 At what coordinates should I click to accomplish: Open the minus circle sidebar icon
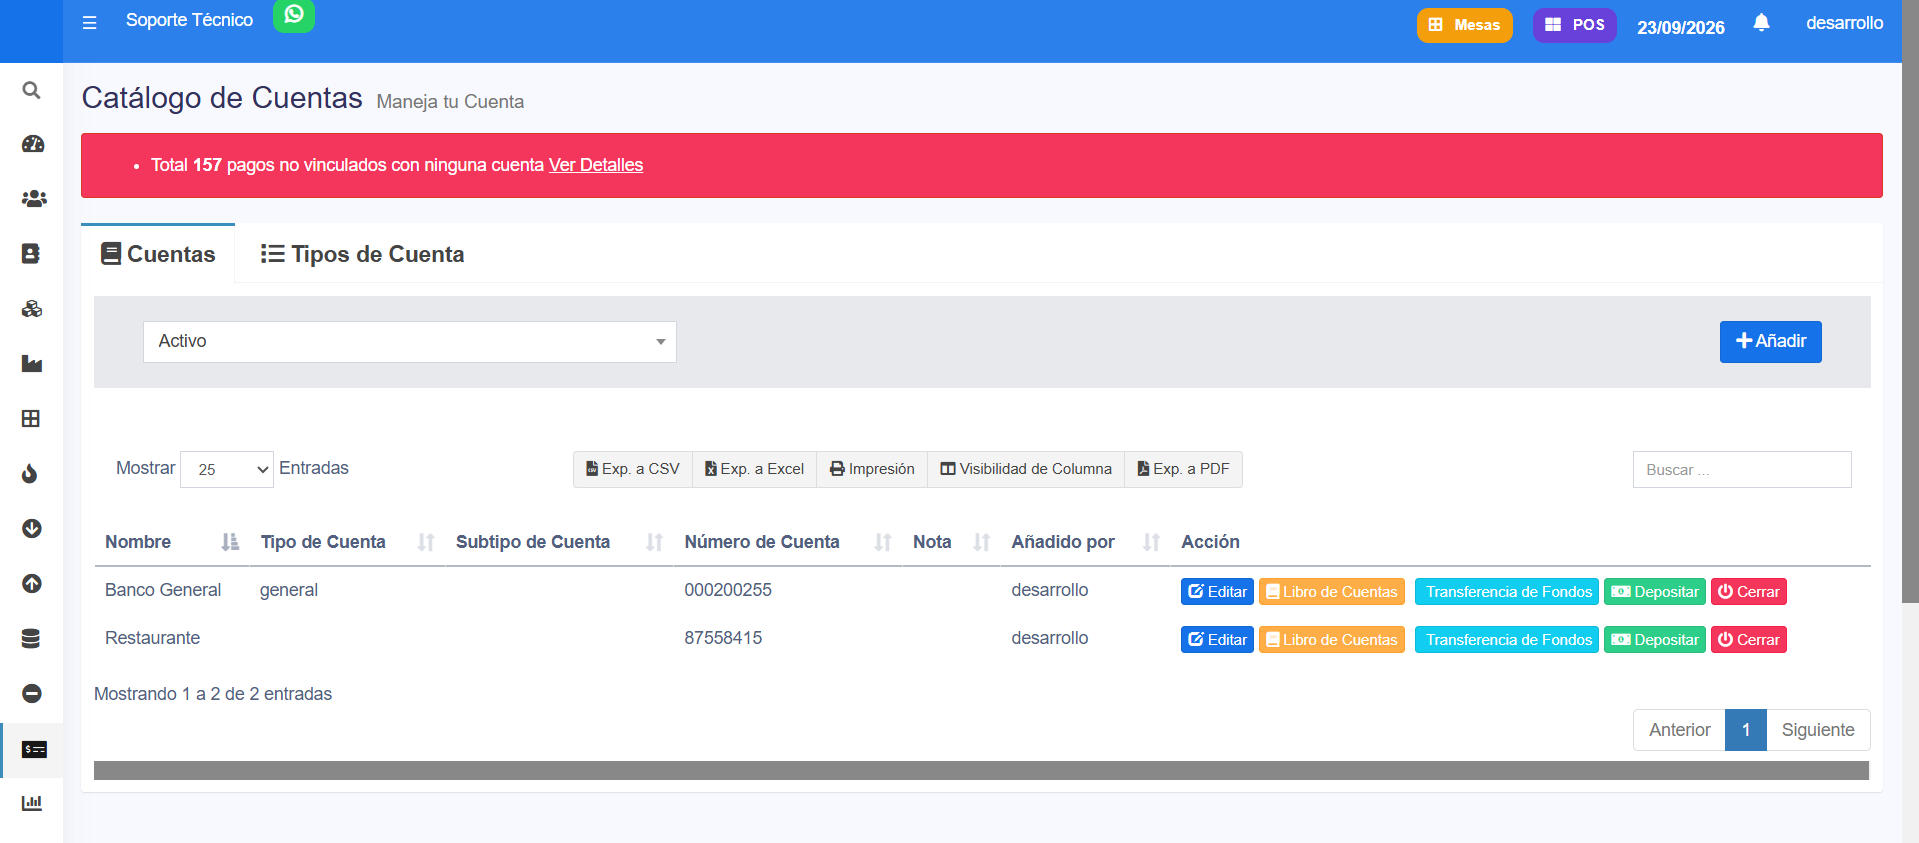point(32,694)
